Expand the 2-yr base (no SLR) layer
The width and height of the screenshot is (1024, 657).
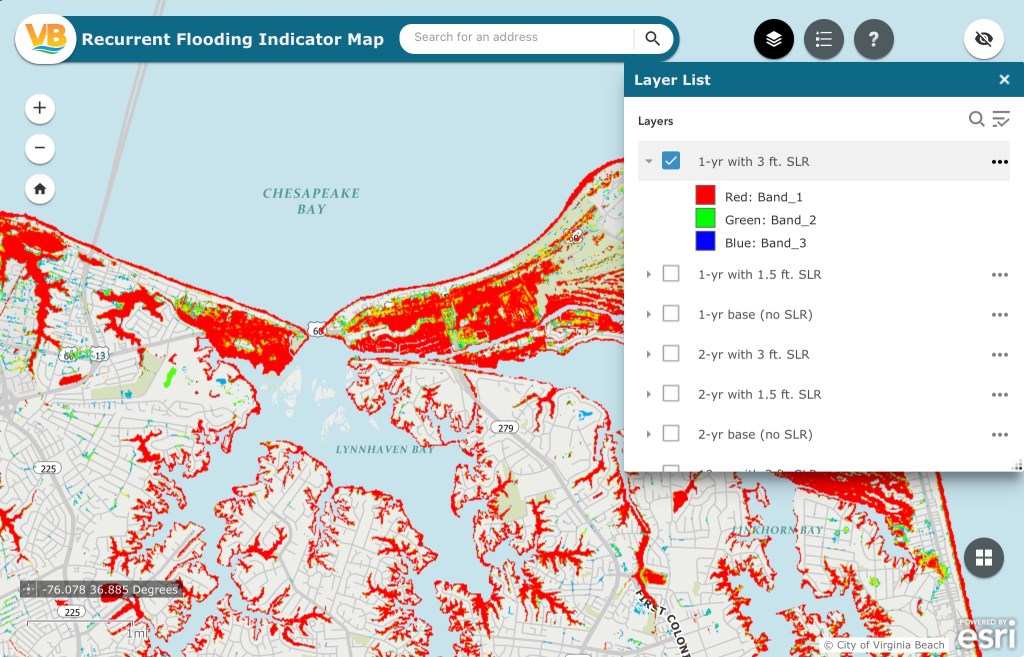649,434
